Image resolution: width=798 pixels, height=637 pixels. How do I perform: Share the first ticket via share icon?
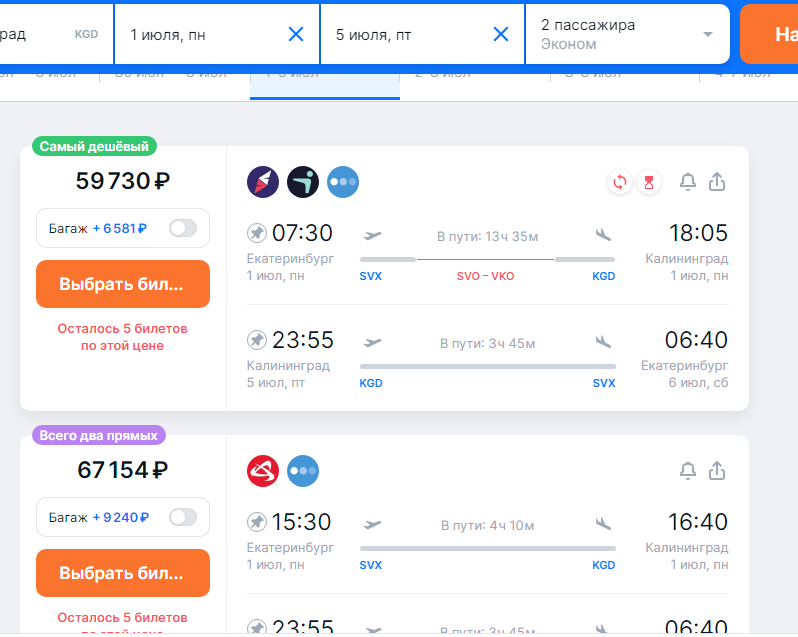717,181
